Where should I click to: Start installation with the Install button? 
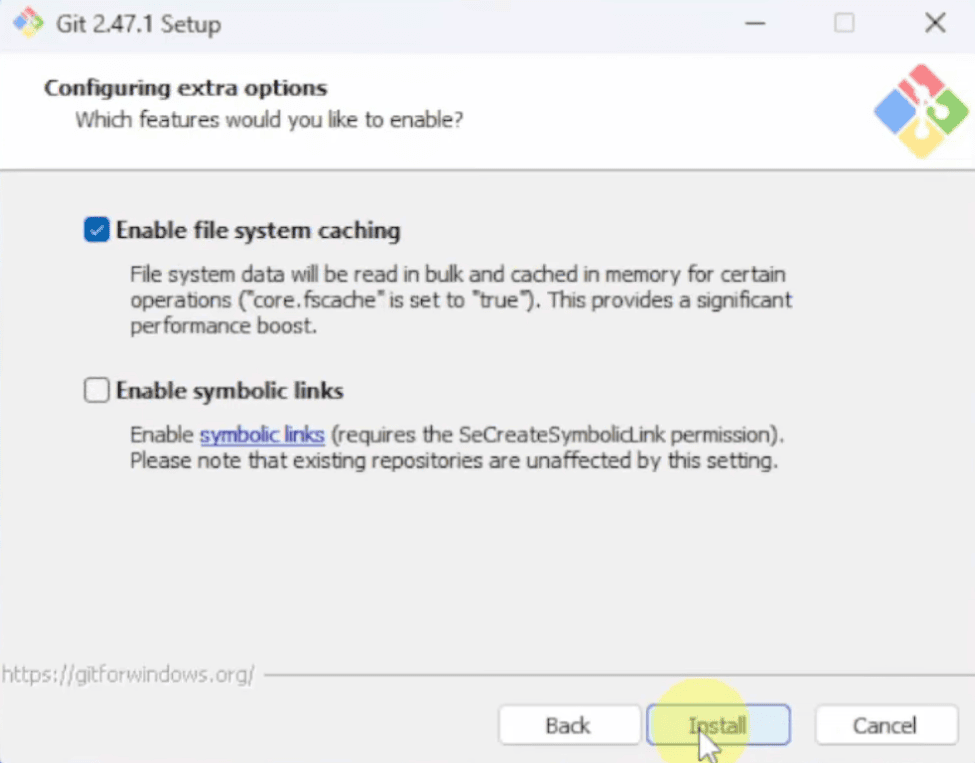pyautogui.click(x=718, y=725)
